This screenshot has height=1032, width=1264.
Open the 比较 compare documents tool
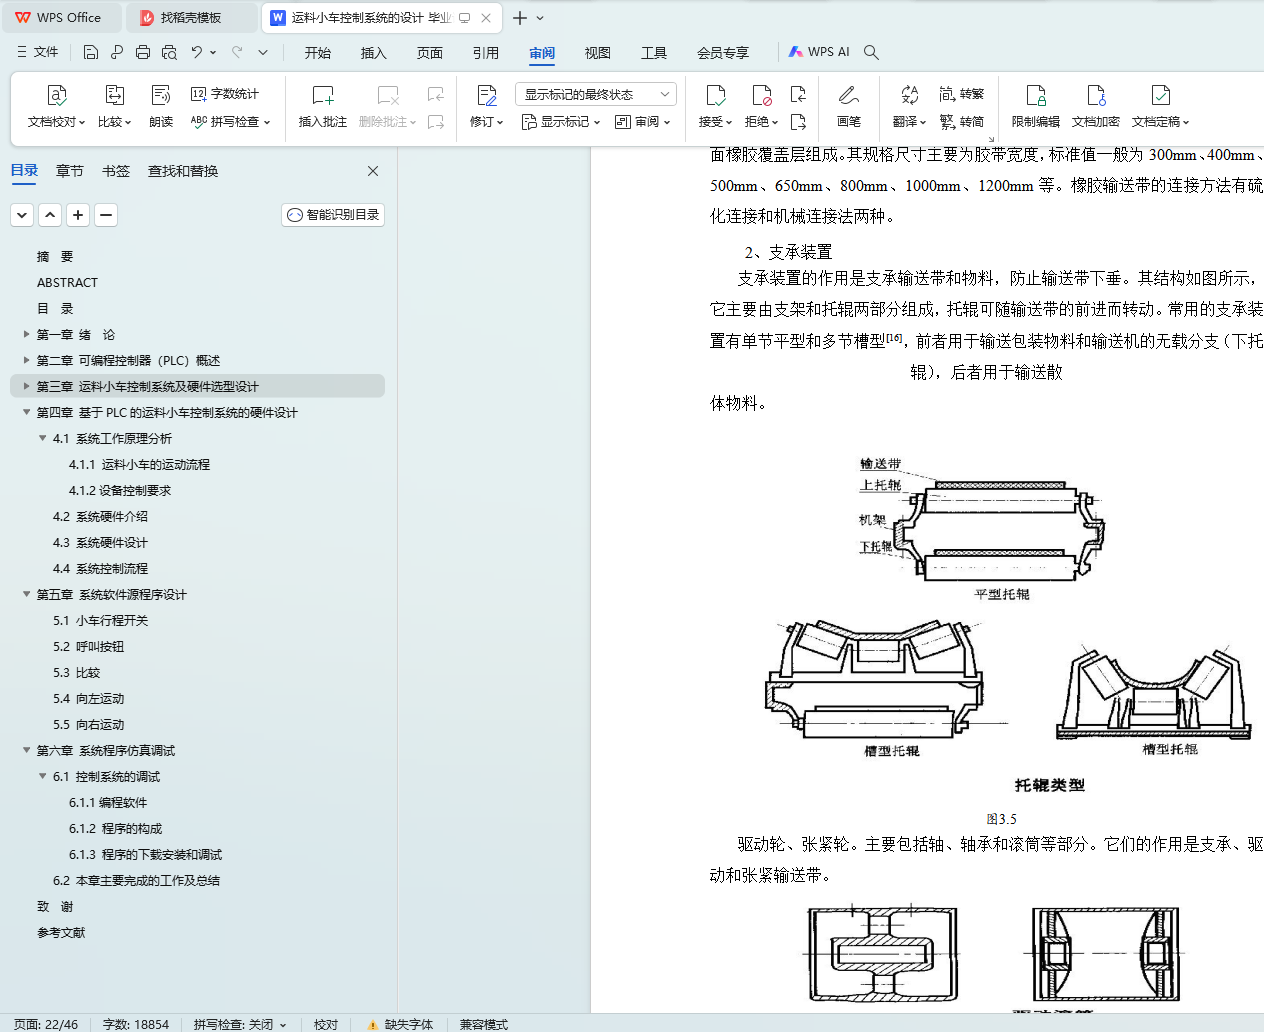pyautogui.click(x=114, y=107)
